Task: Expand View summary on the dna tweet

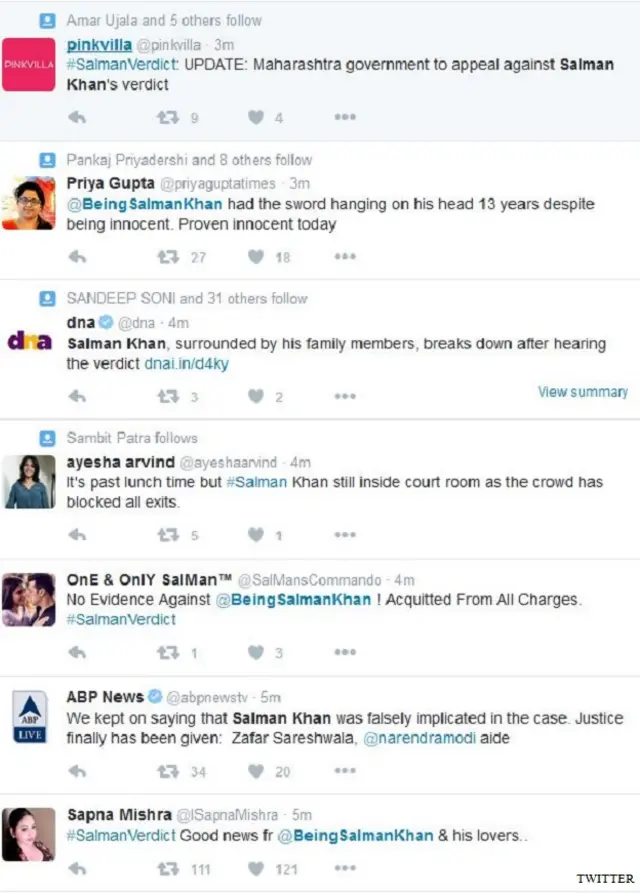Action: click(583, 392)
